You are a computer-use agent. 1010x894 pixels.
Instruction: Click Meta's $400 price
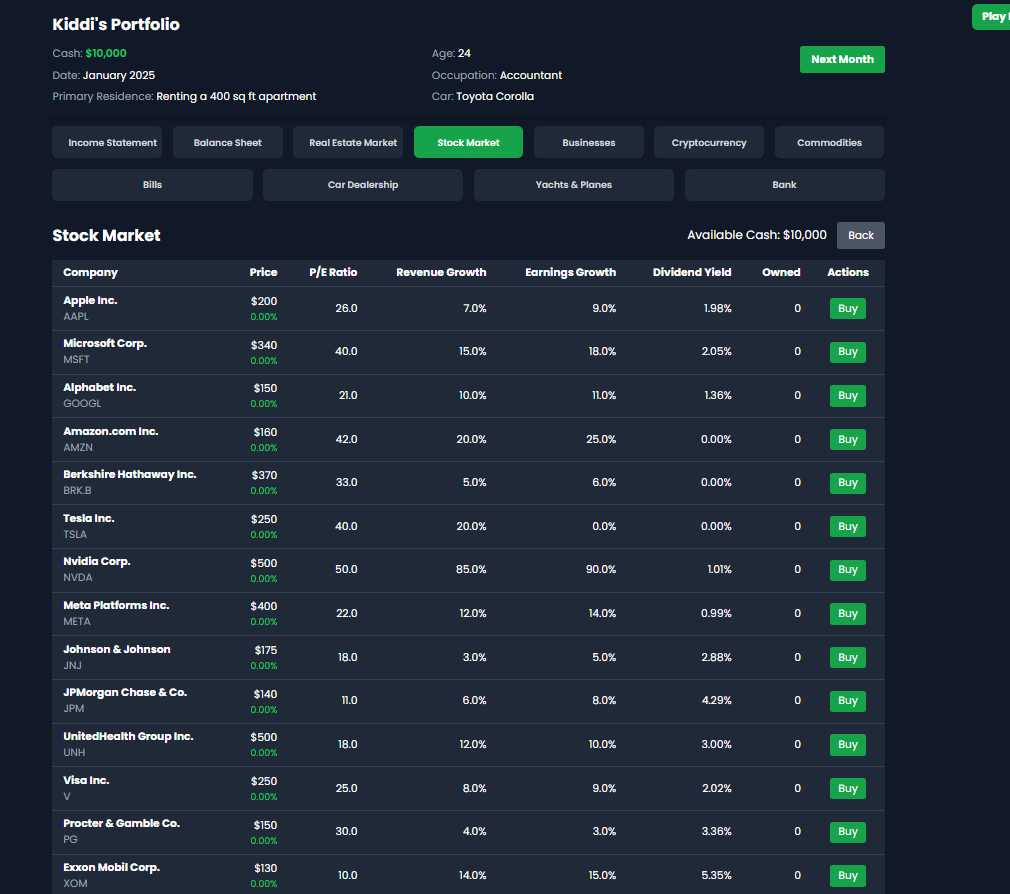point(263,606)
